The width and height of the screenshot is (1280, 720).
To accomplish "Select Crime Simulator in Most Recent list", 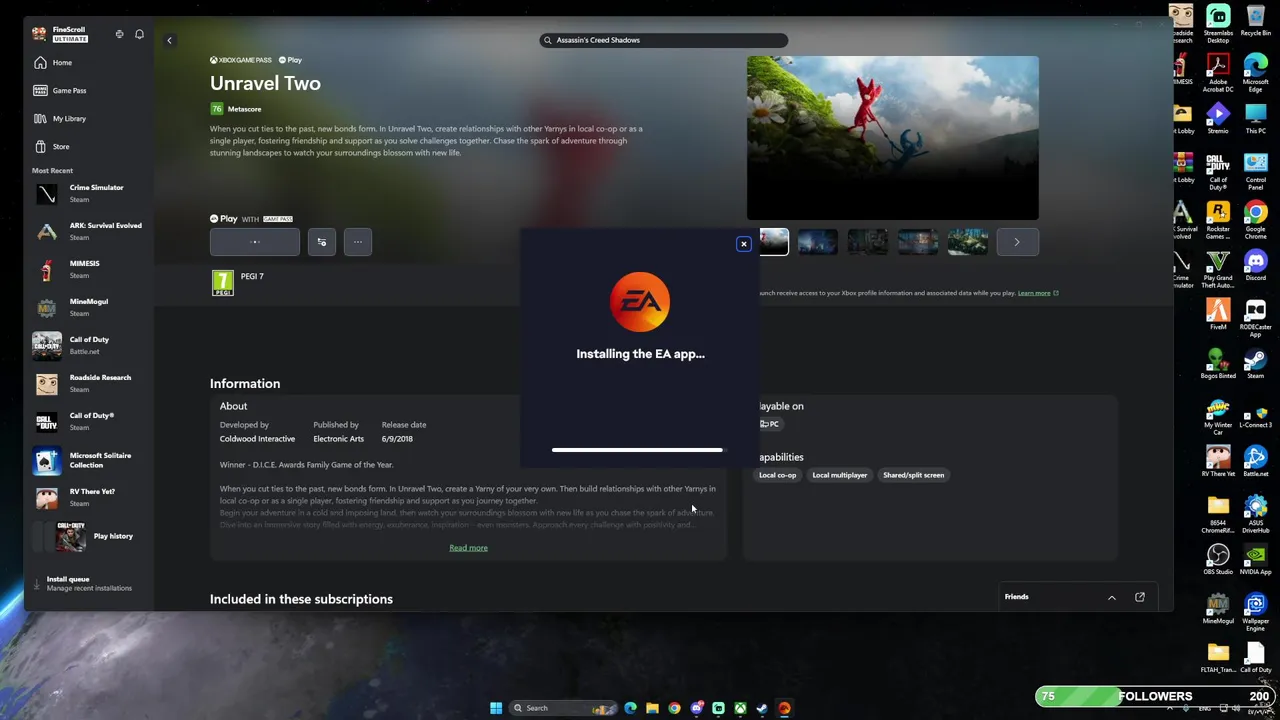I will click(88, 193).
